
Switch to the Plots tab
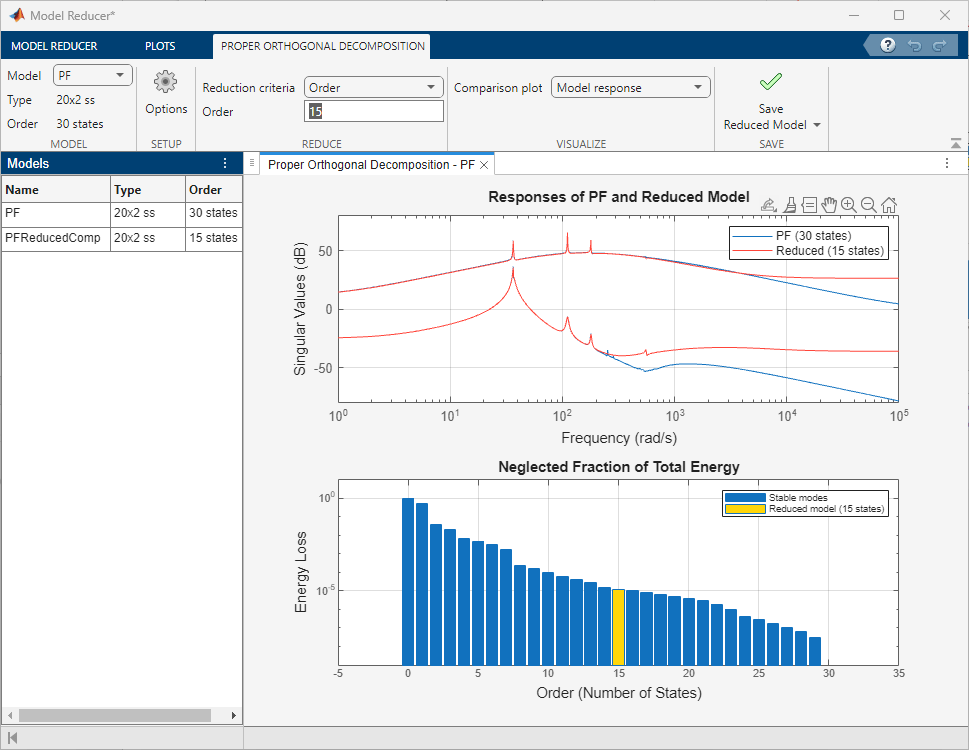[x=160, y=46]
